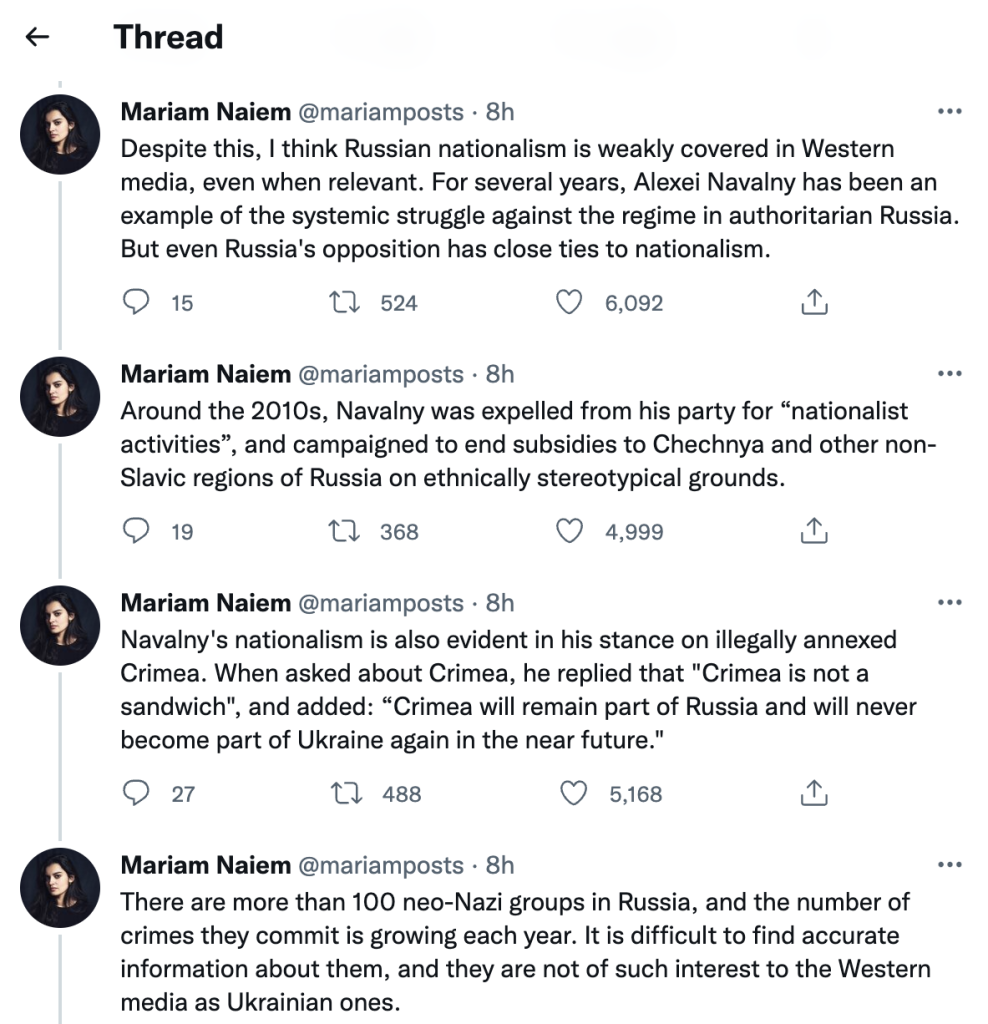Image resolution: width=988 pixels, height=1024 pixels.
Task: Open Mariam Naiem name on last tweet
Action: tap(206, 865)
